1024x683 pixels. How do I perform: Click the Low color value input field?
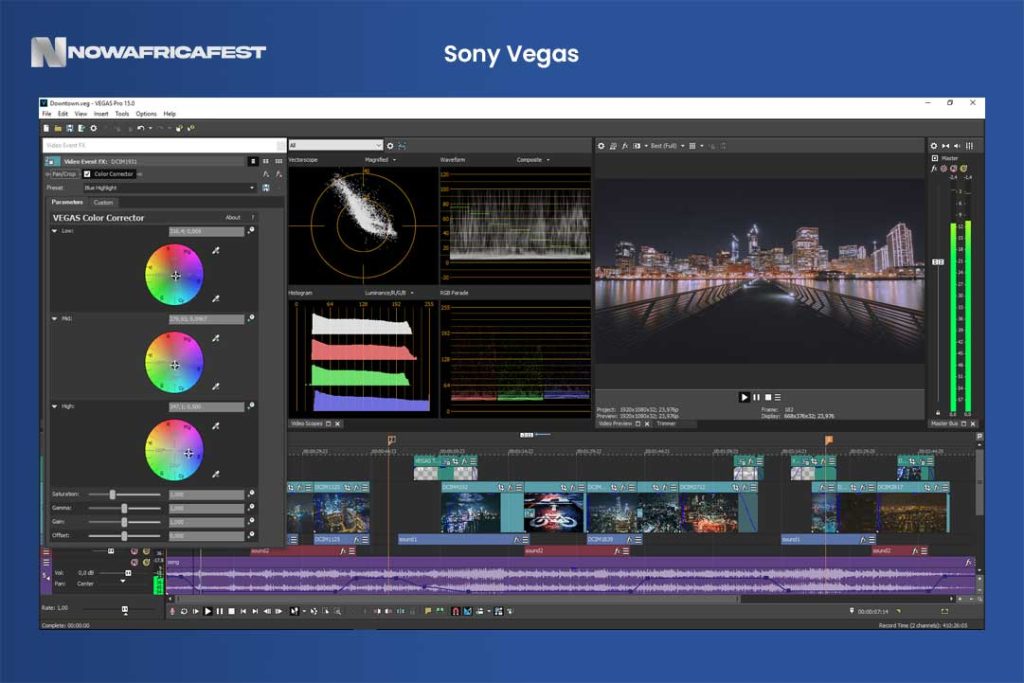tap(206, 231)
